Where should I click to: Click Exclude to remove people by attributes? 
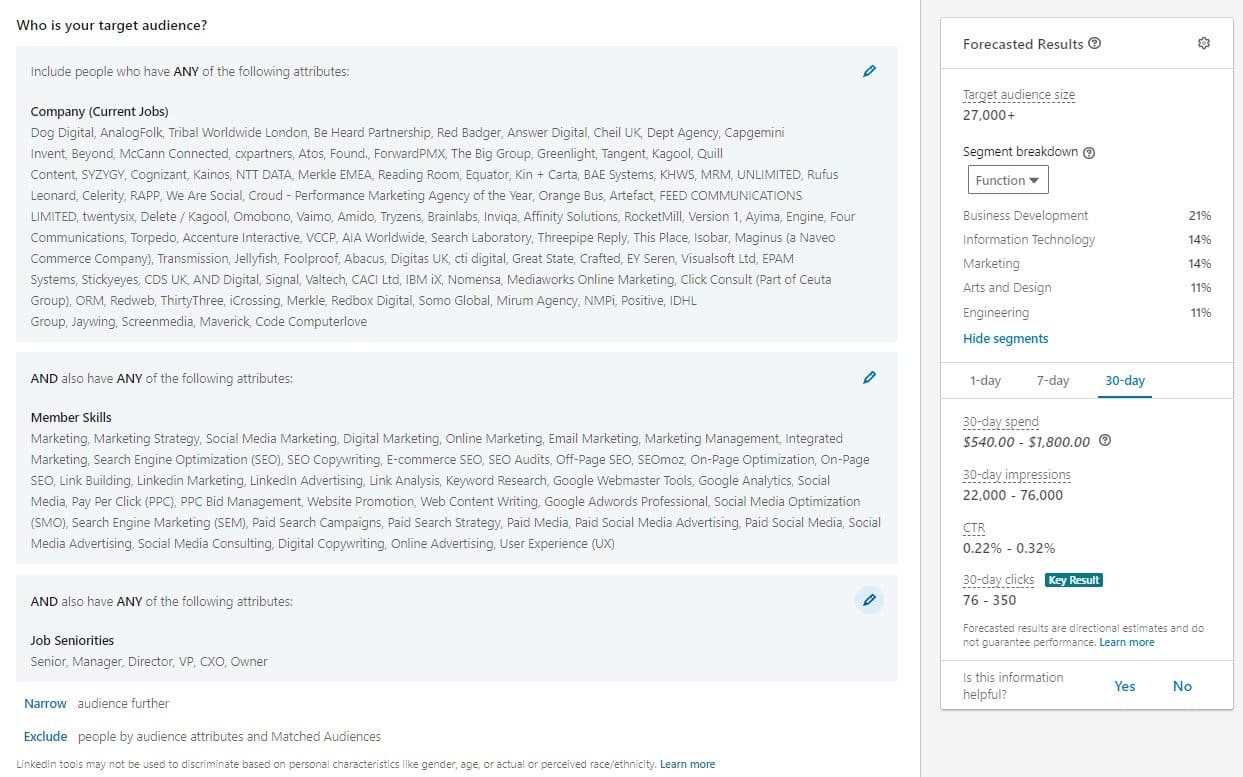click(46, 737)
